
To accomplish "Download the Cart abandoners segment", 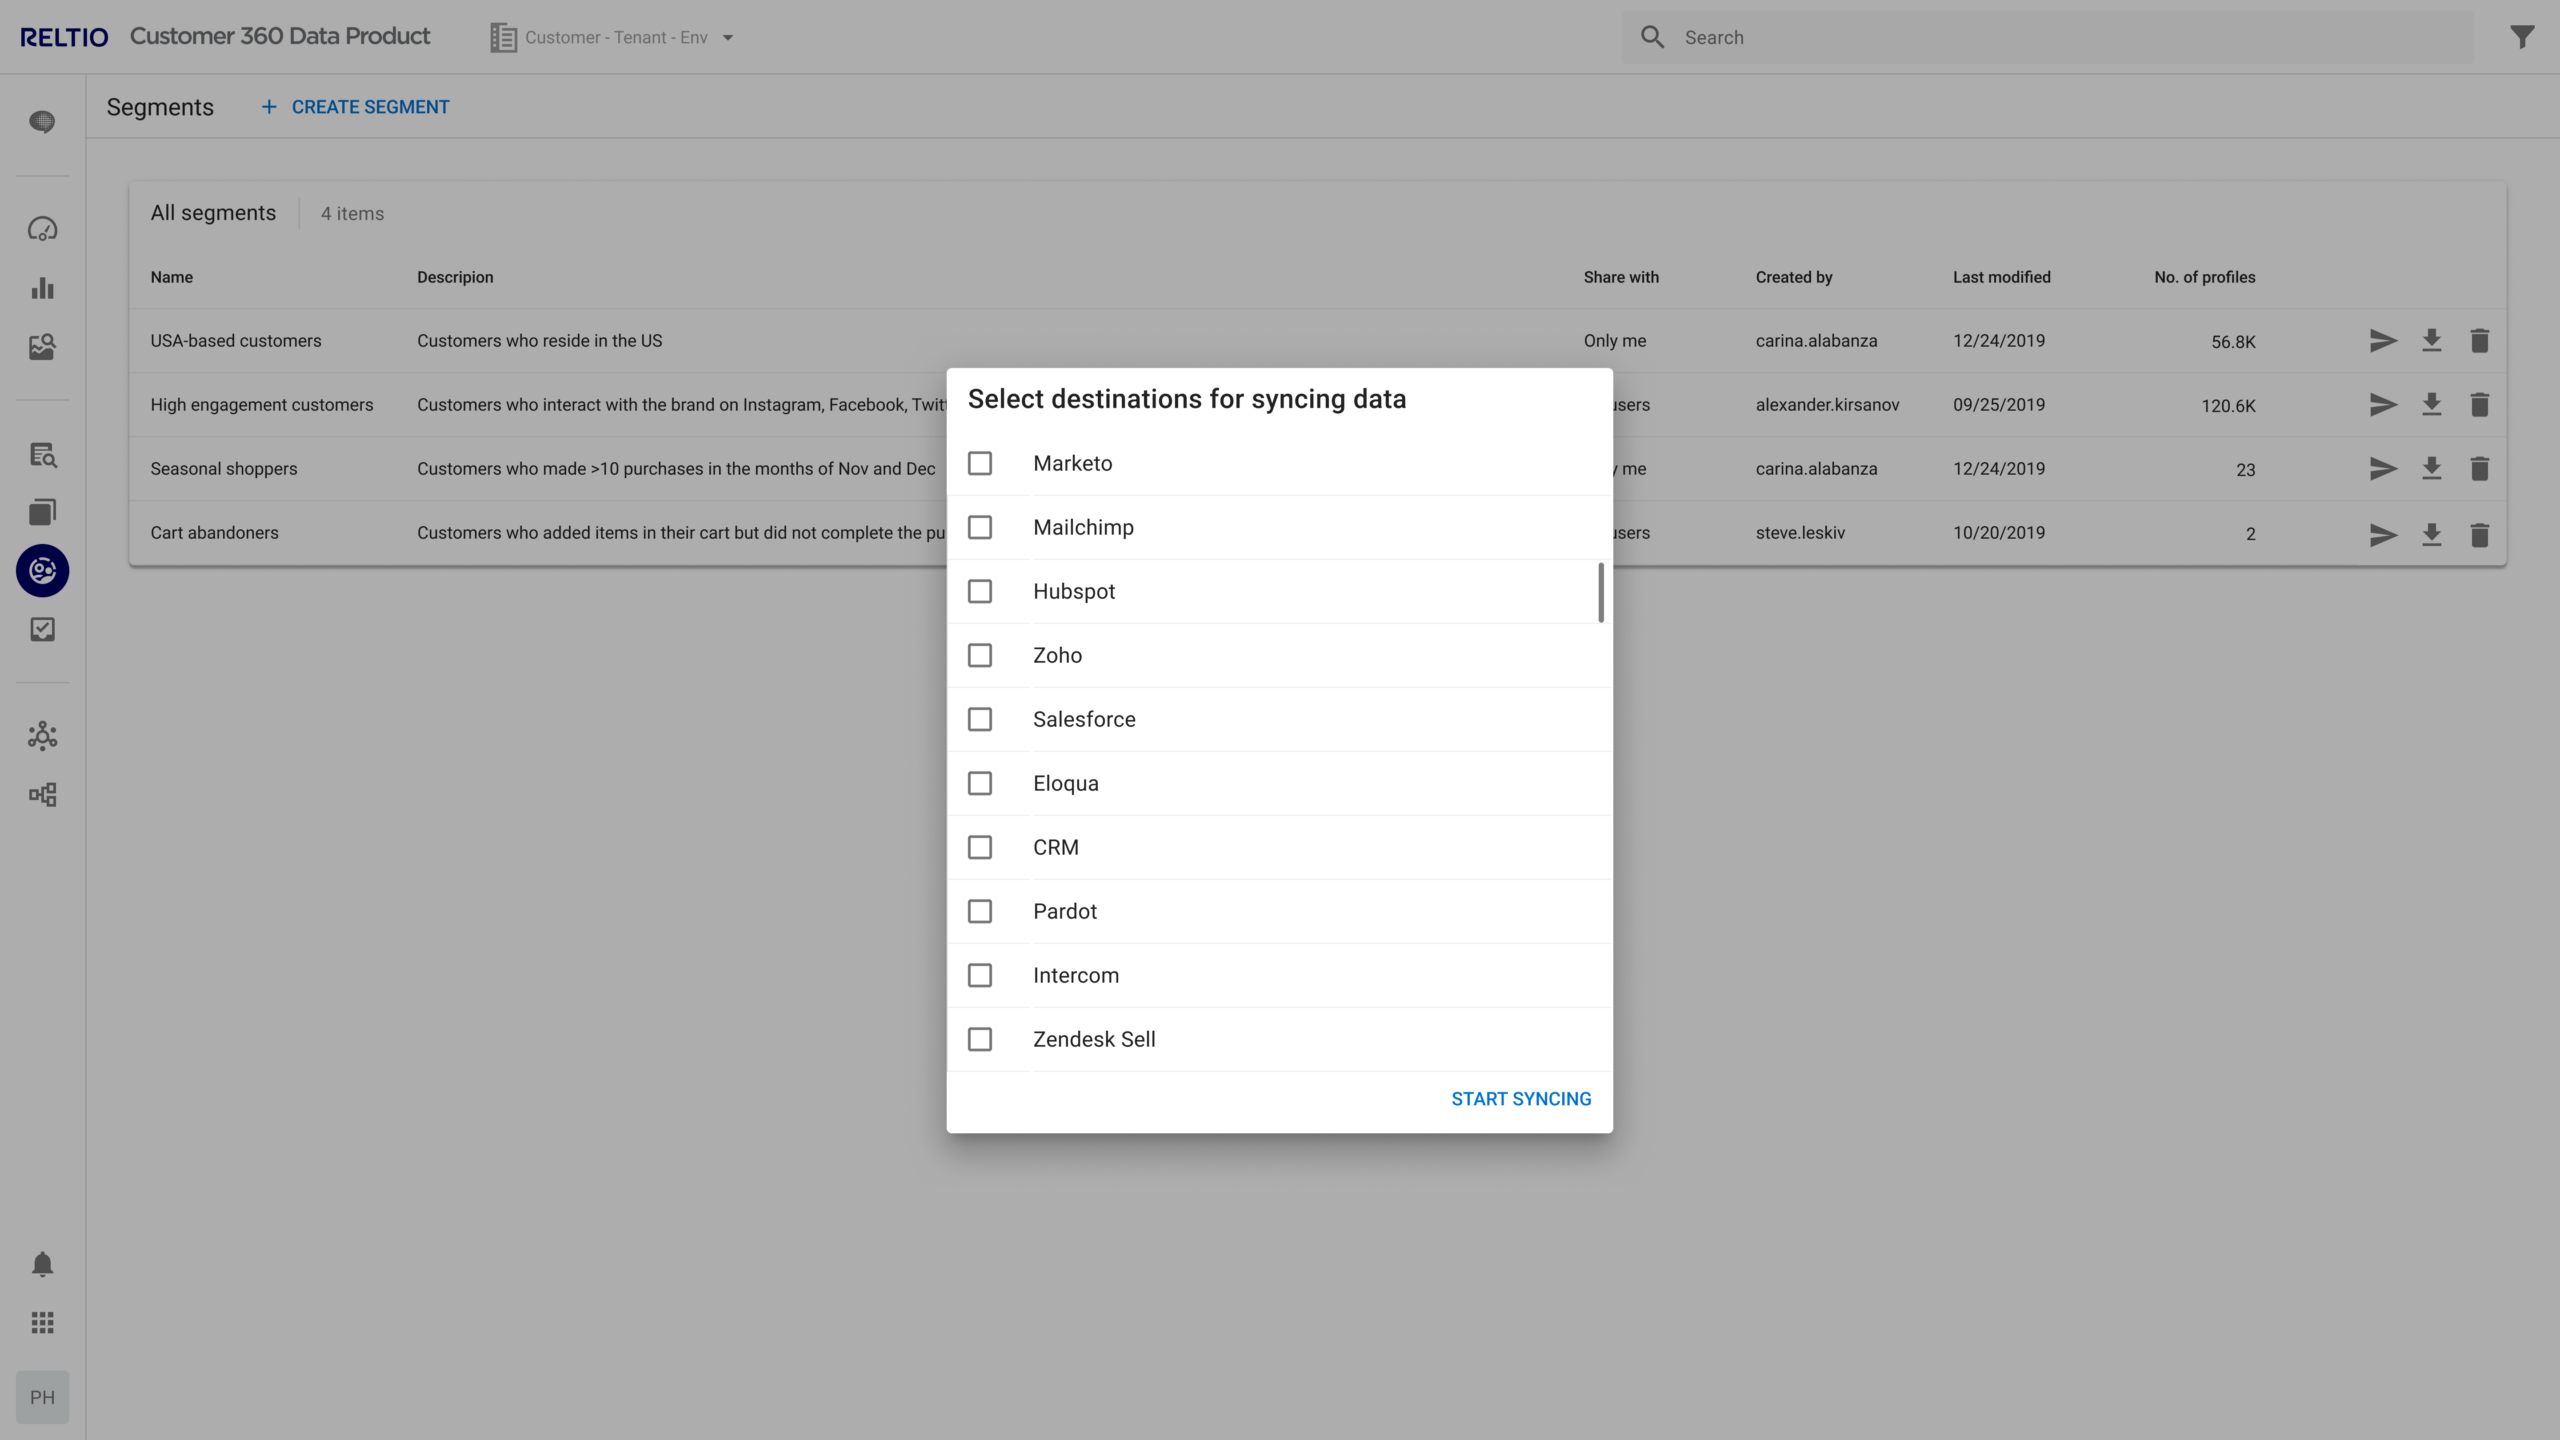I will [x=2432, y=535].
